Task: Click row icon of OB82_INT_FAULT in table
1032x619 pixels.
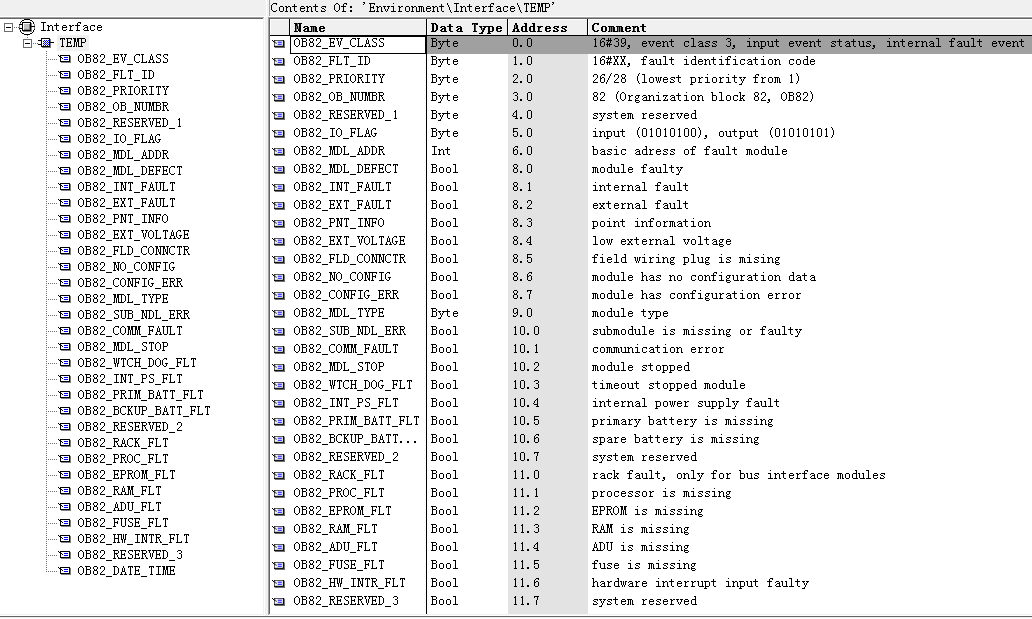Action: tap(279, 188)
